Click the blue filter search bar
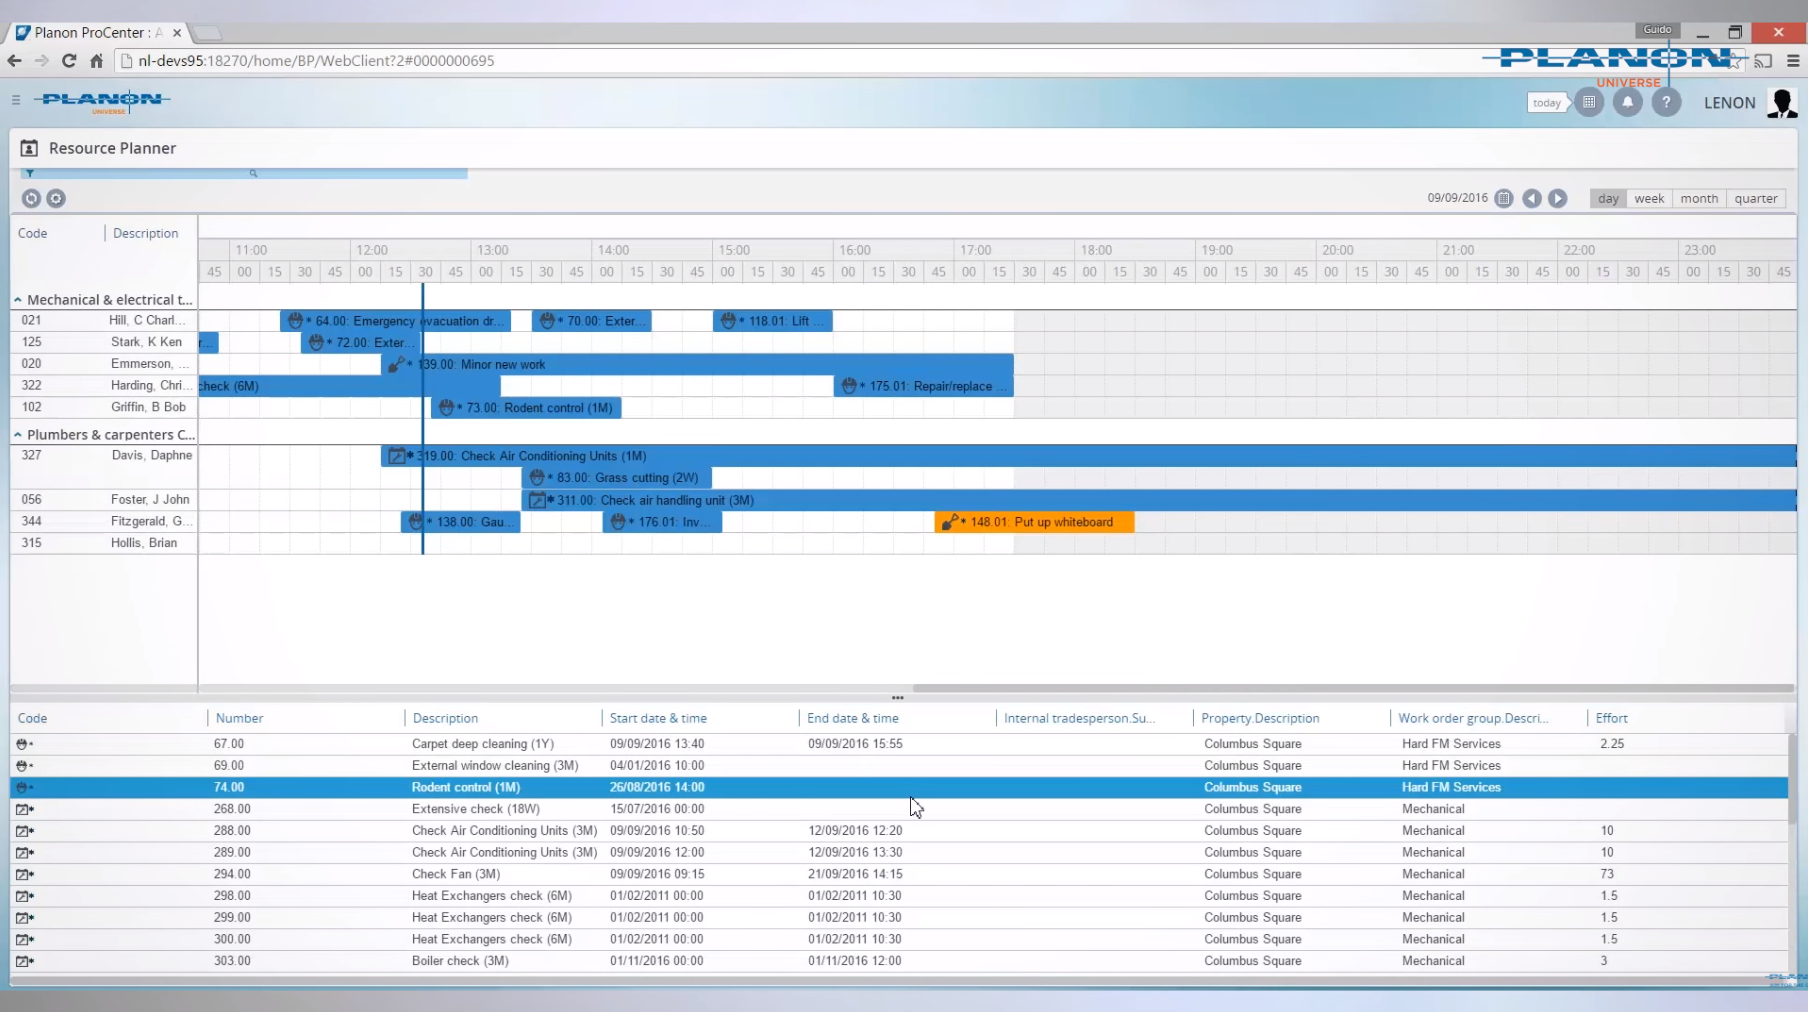The image size is (1808, 1012). click(x=244, y=174)
